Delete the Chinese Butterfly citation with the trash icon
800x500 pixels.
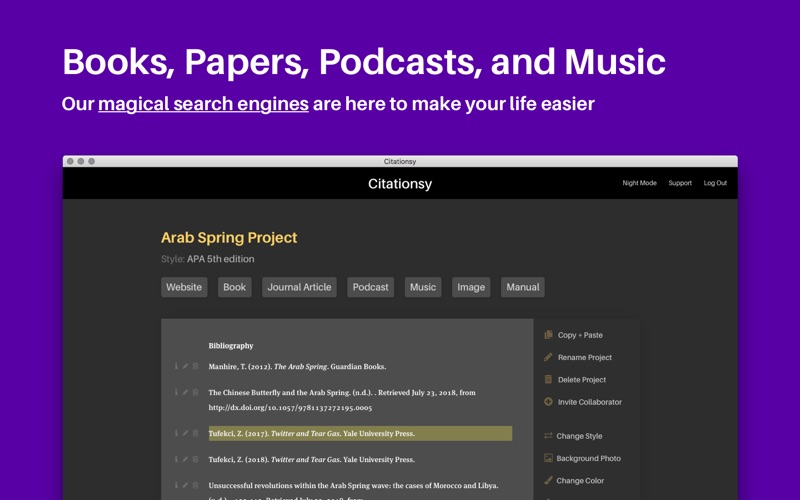click(x=195, y=392)
